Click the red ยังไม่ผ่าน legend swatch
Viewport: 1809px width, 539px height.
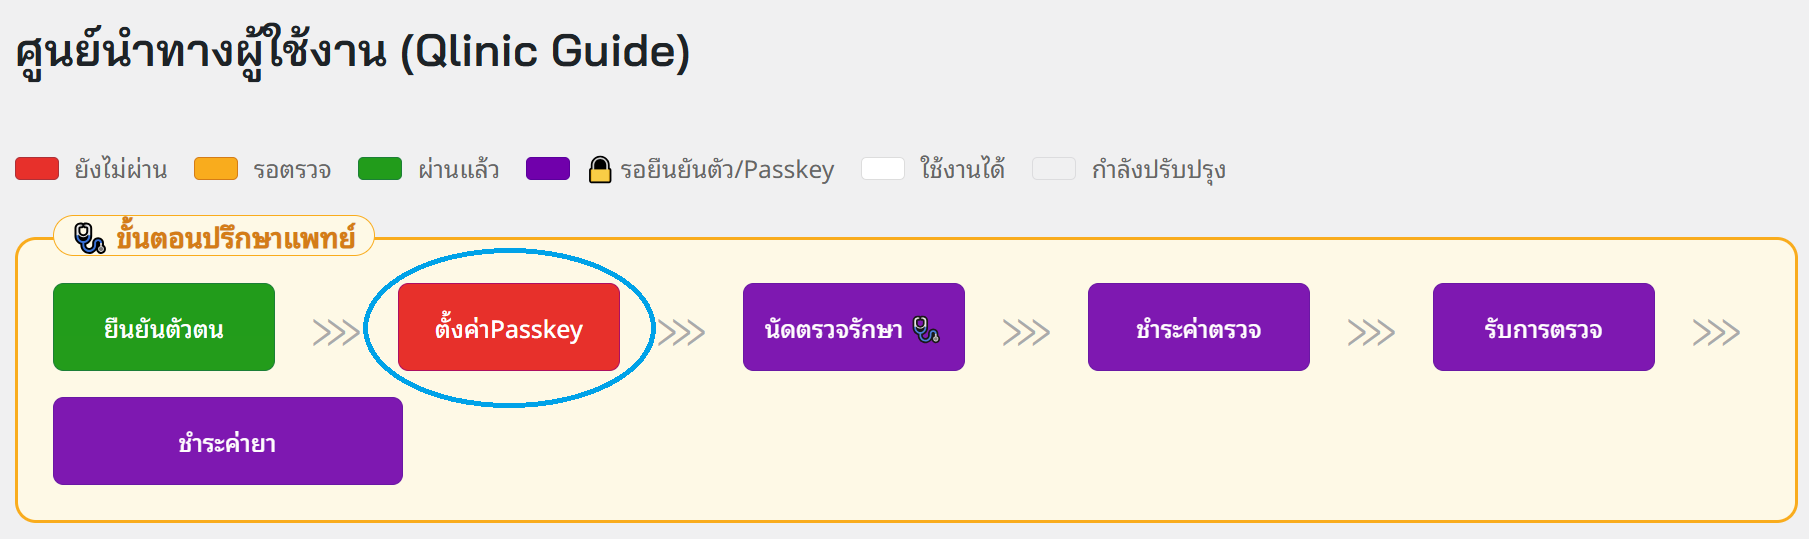(x=37, y=169)
